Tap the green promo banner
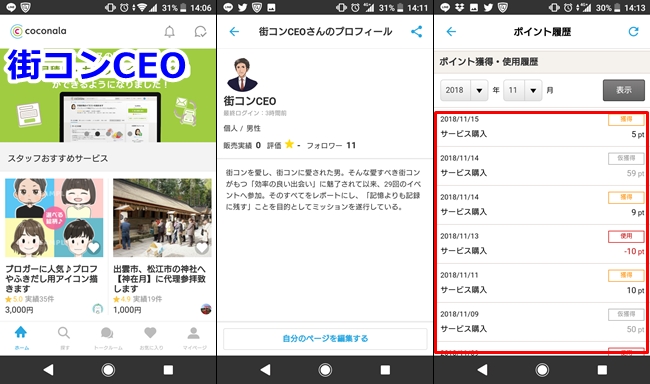This screenshot has width=650, height=384. 108,95
